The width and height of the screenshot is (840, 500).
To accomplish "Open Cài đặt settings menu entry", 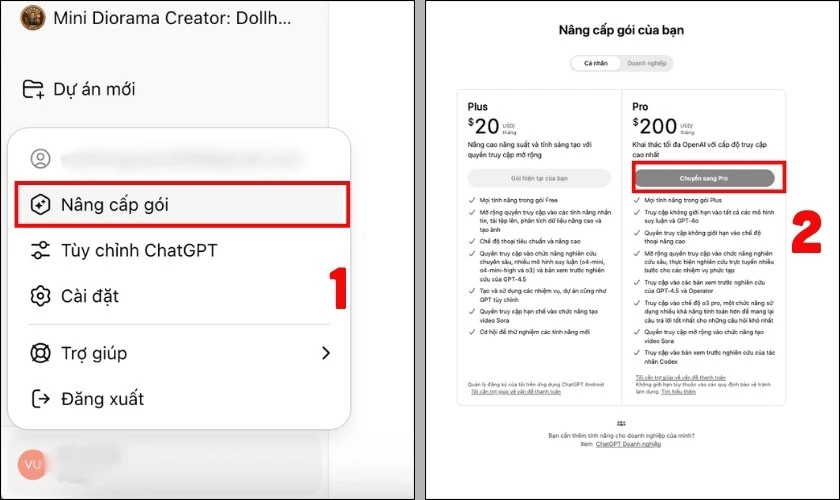I will click(179, 296).
